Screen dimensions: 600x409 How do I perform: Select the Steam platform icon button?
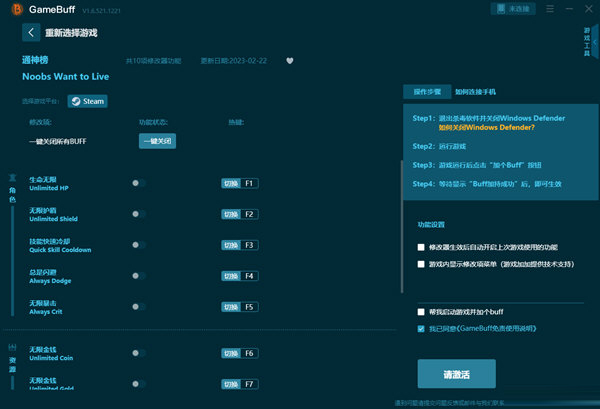(x=87, y=101)
